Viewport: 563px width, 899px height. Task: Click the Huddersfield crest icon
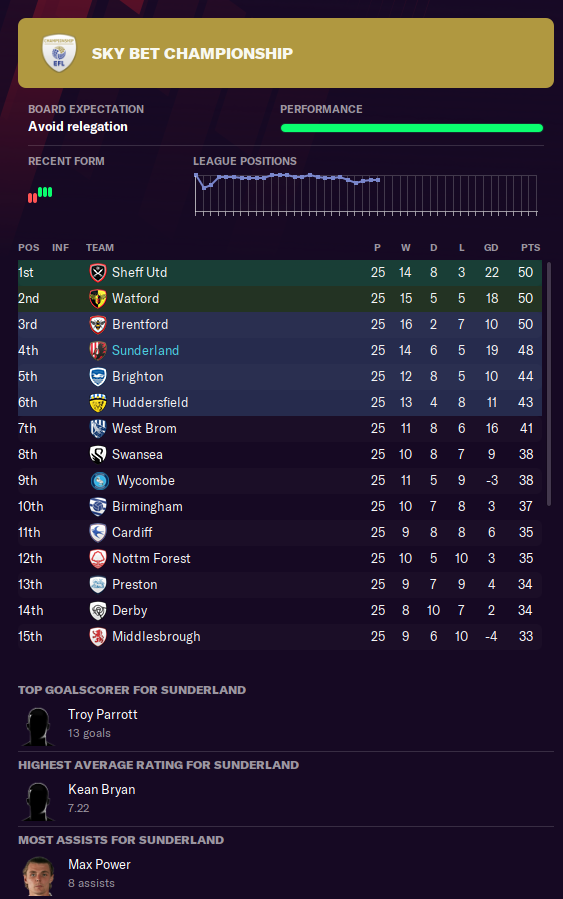pos(98,402)
